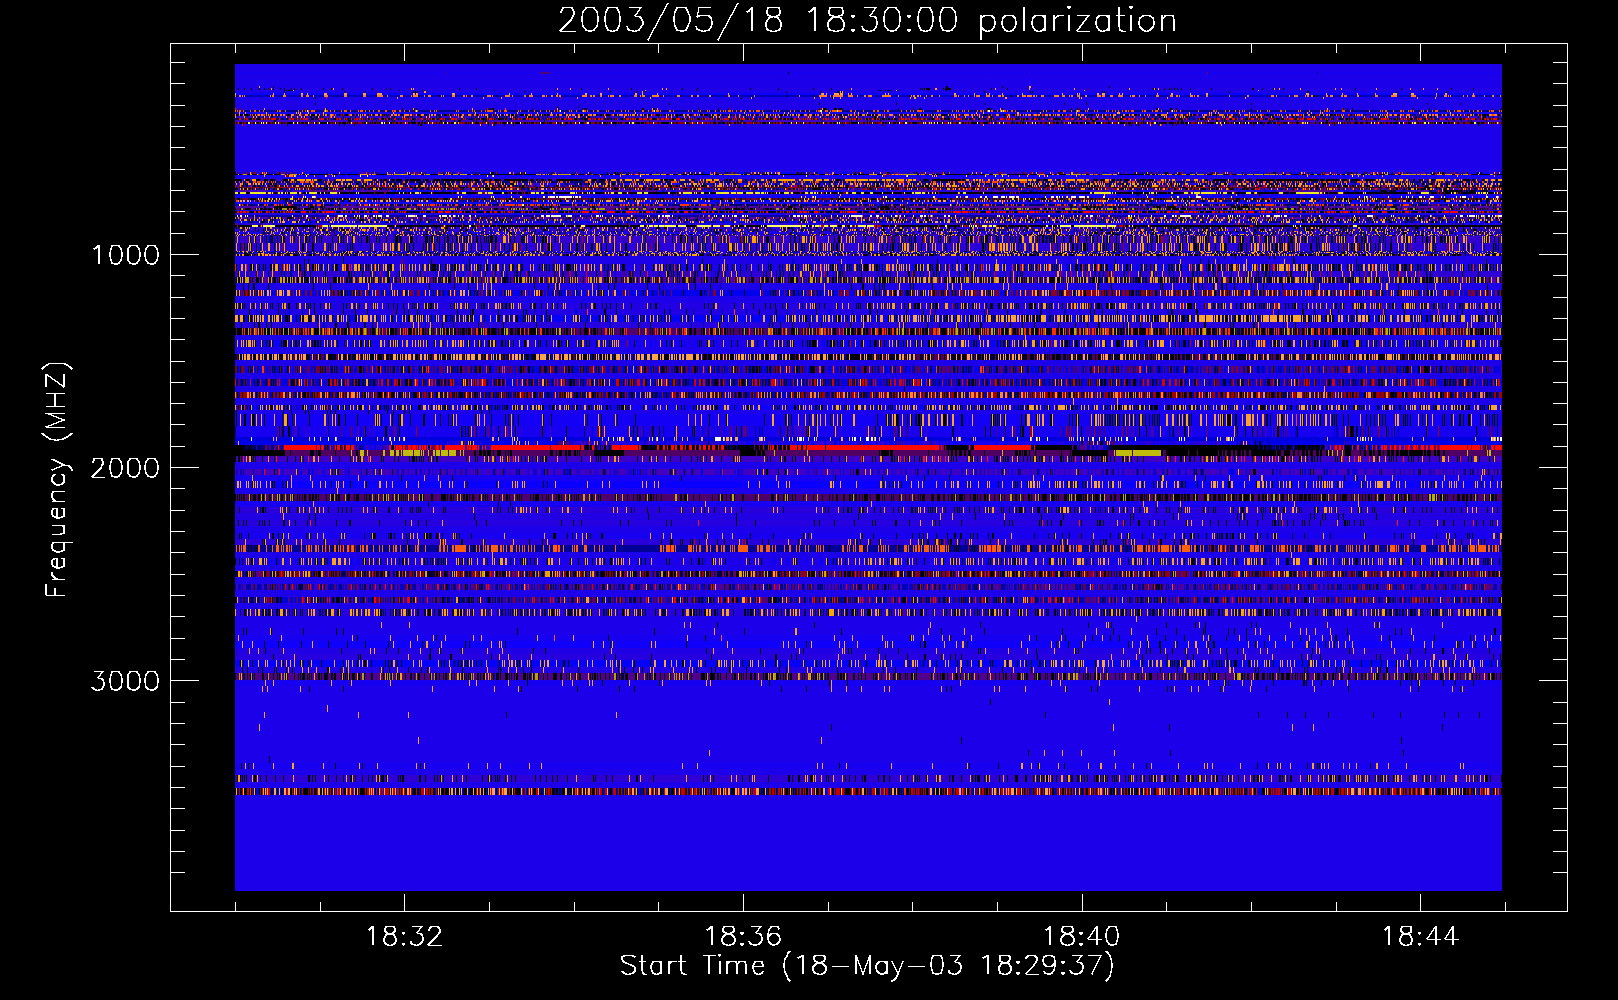Click the plot title '2003/05/18 18:30:00 polarization'

pos(867,20)
